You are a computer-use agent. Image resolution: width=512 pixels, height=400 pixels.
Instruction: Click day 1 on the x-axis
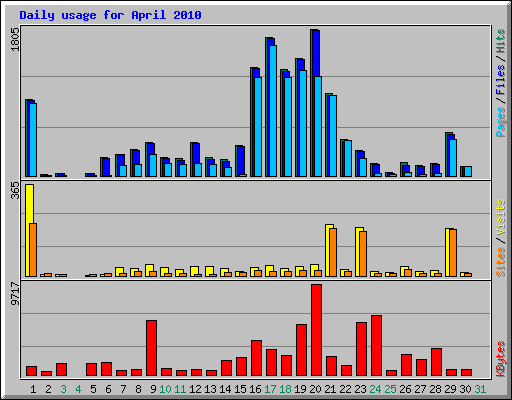[x=33, y=389]
